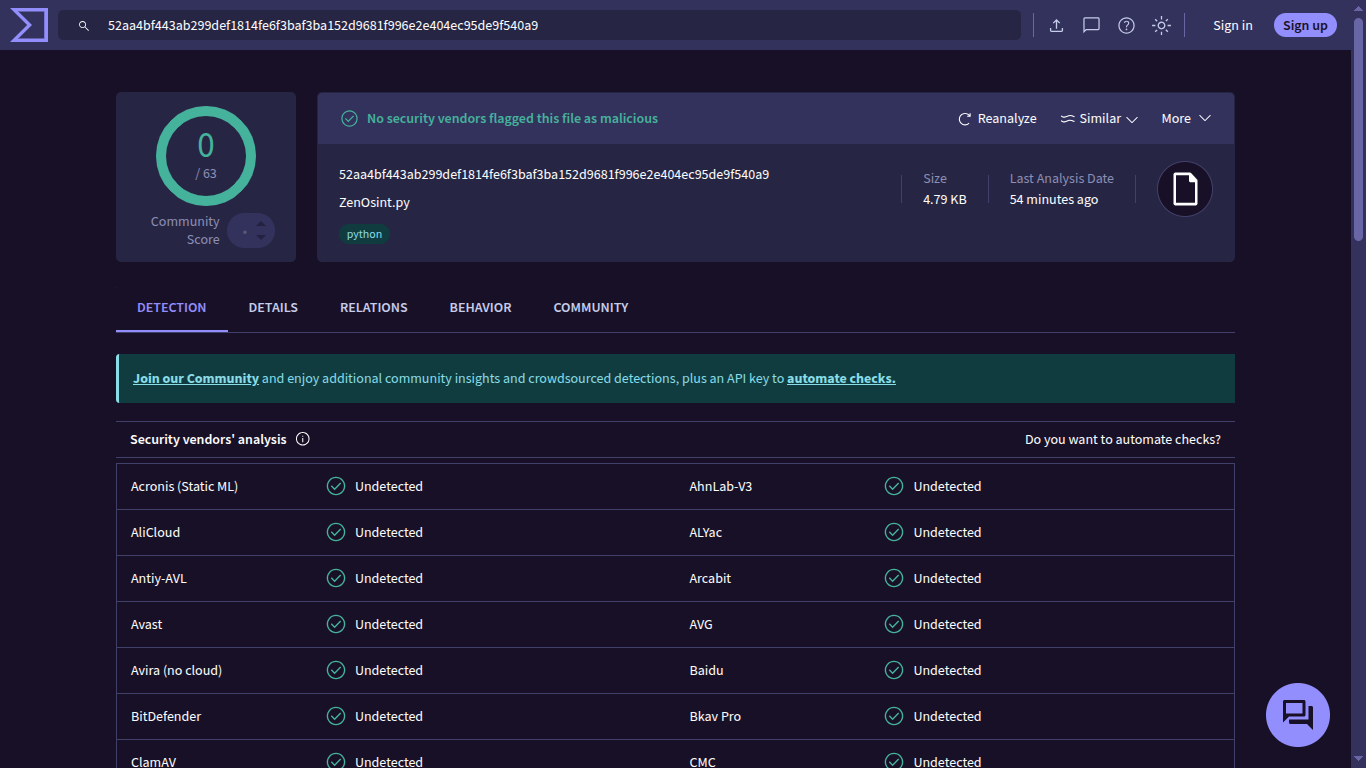Click the python tag chip
1366x768 pixels.
(364, 234)
